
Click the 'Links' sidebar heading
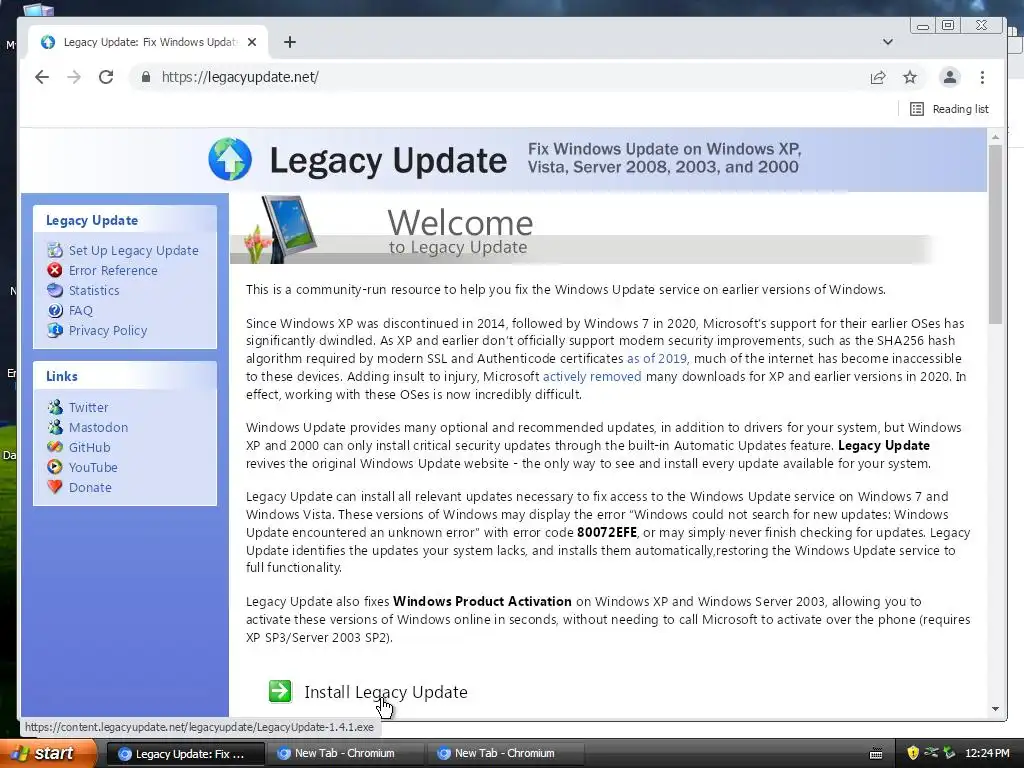click(x=61, y=376)
